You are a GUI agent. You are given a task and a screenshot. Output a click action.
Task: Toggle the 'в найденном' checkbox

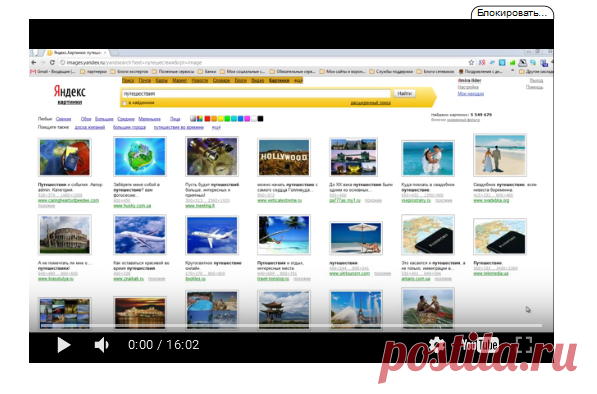click(x=124, y=103)
